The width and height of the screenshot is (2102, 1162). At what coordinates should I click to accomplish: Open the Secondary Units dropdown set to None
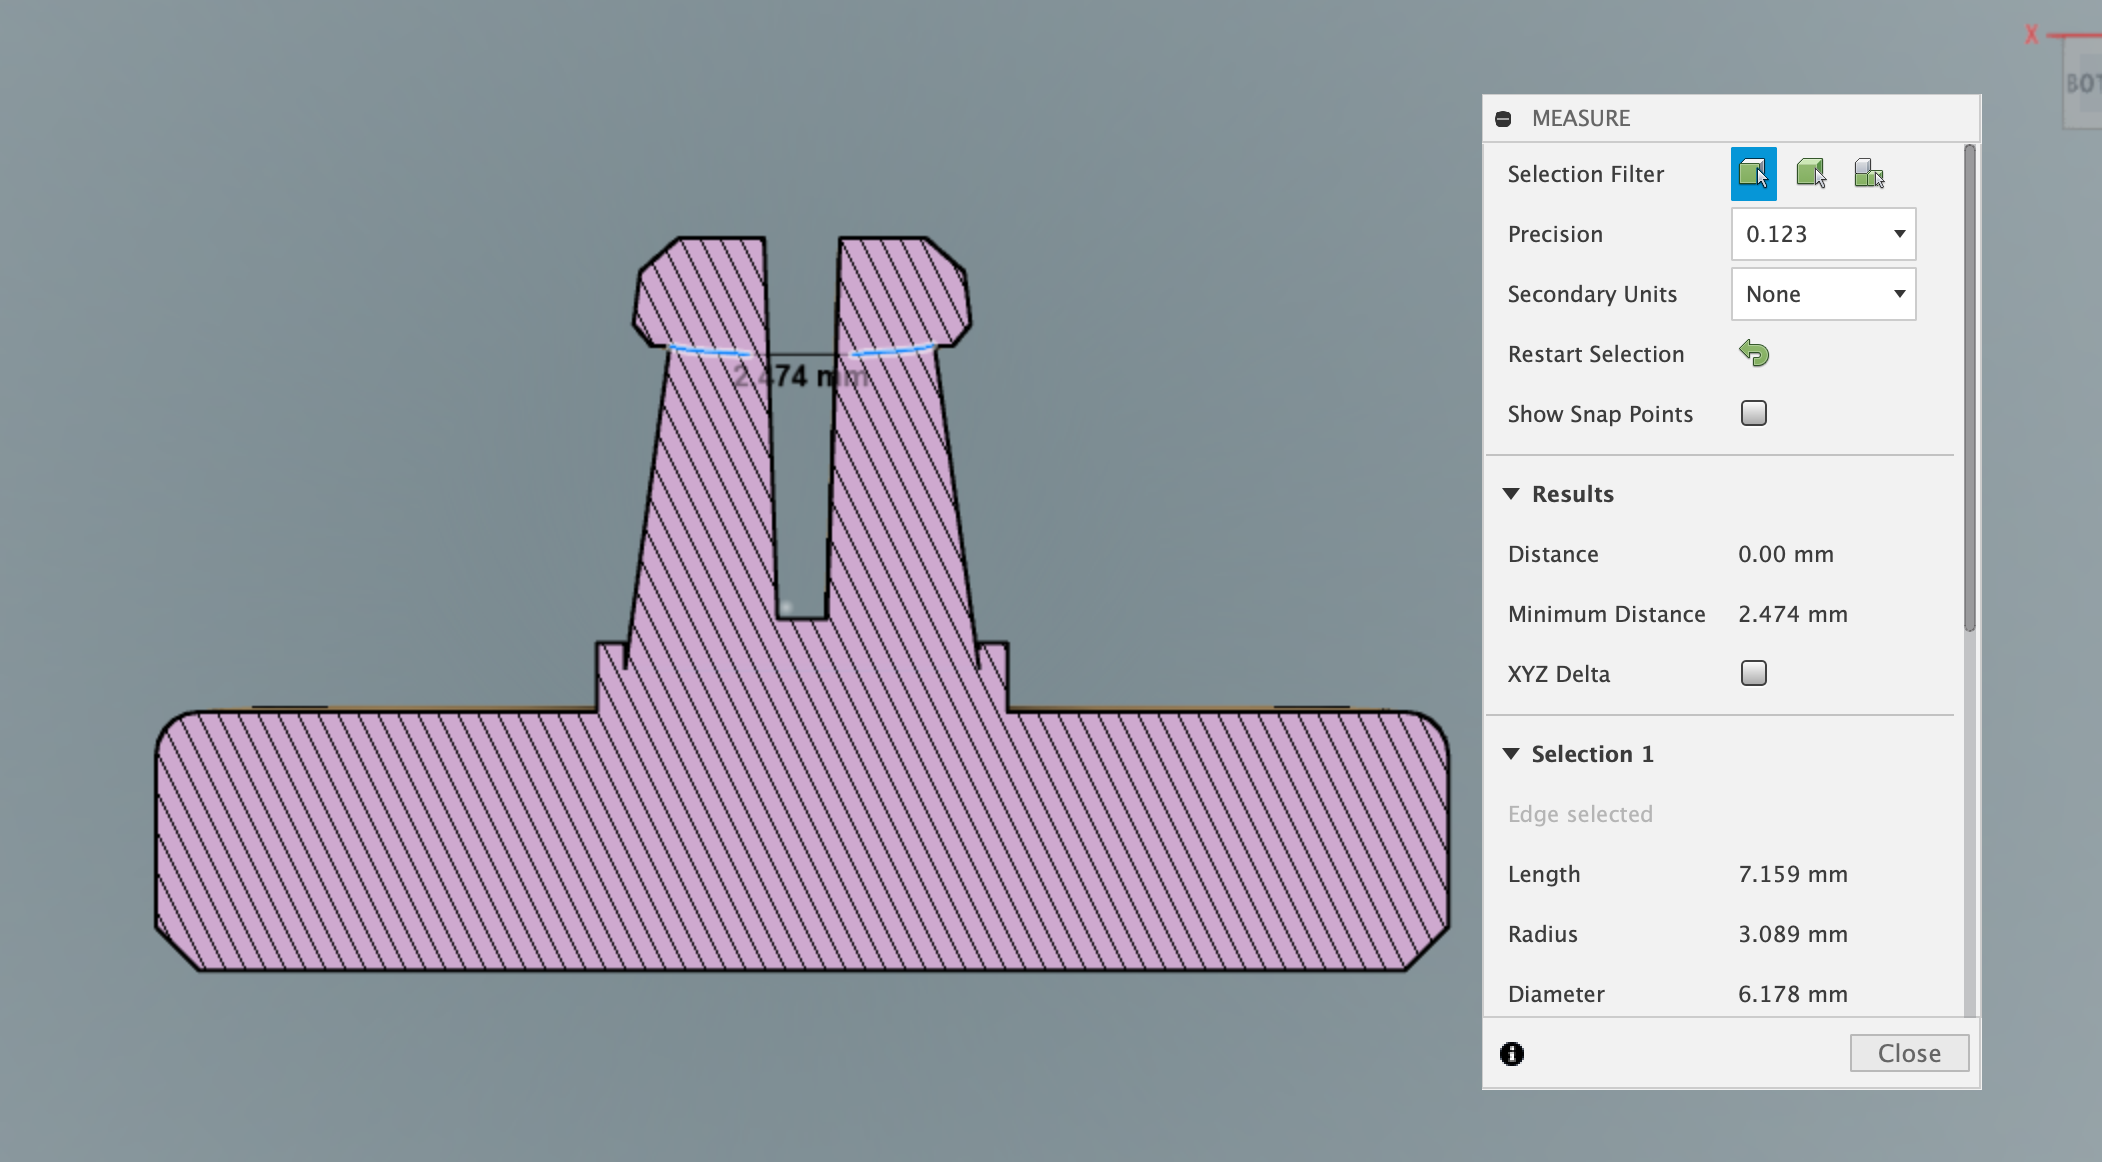[x=1823, y=294]
